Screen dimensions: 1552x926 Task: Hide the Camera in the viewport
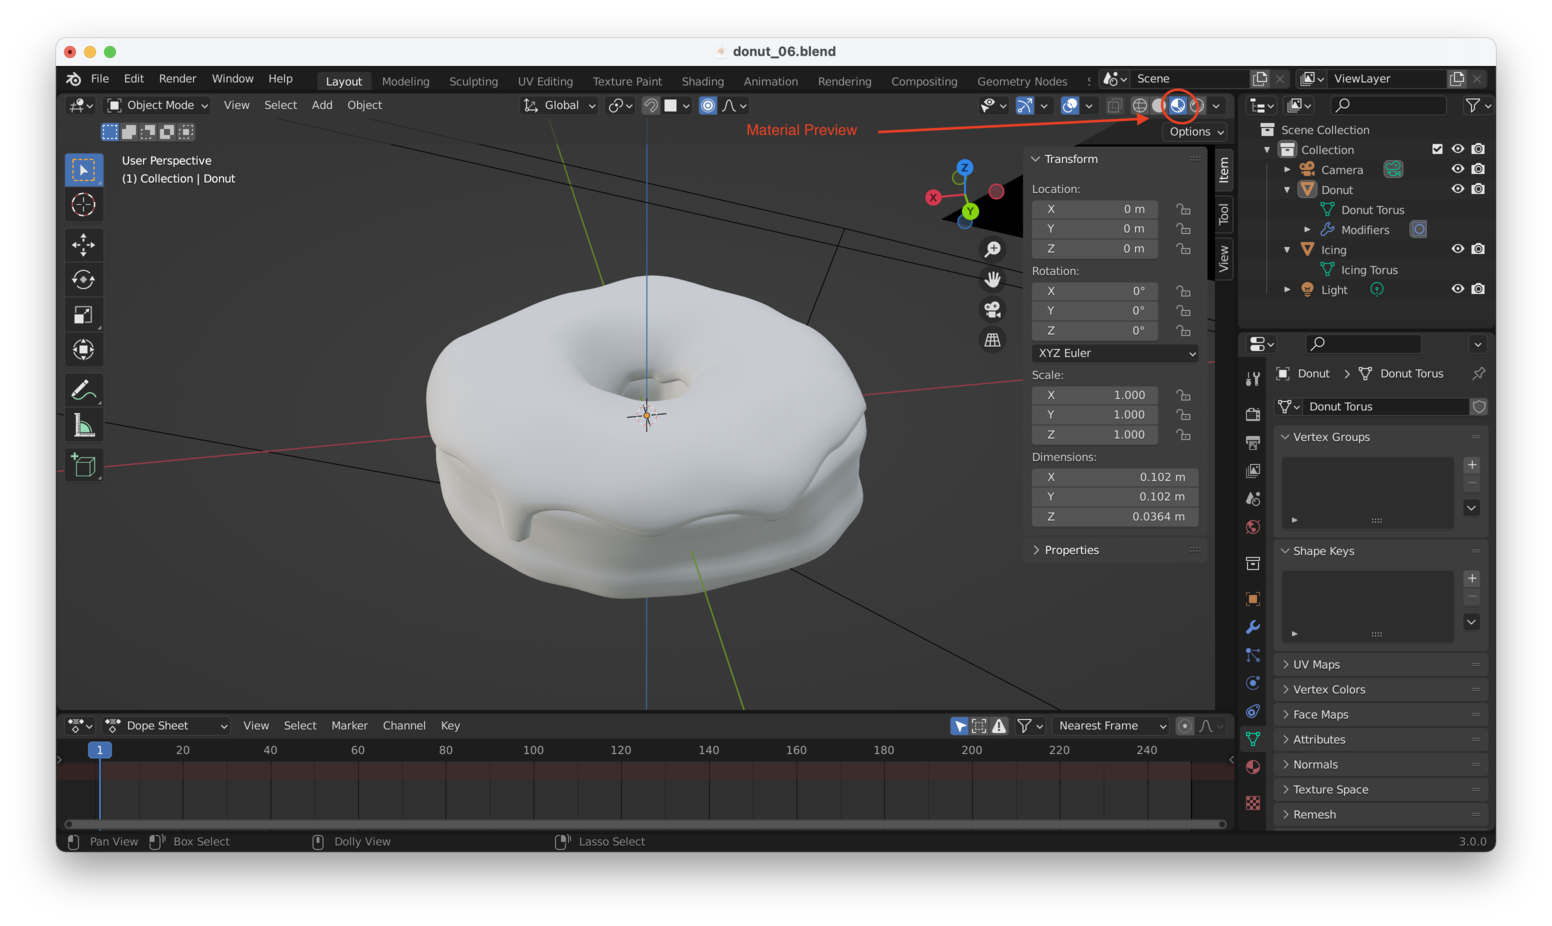1458,169
